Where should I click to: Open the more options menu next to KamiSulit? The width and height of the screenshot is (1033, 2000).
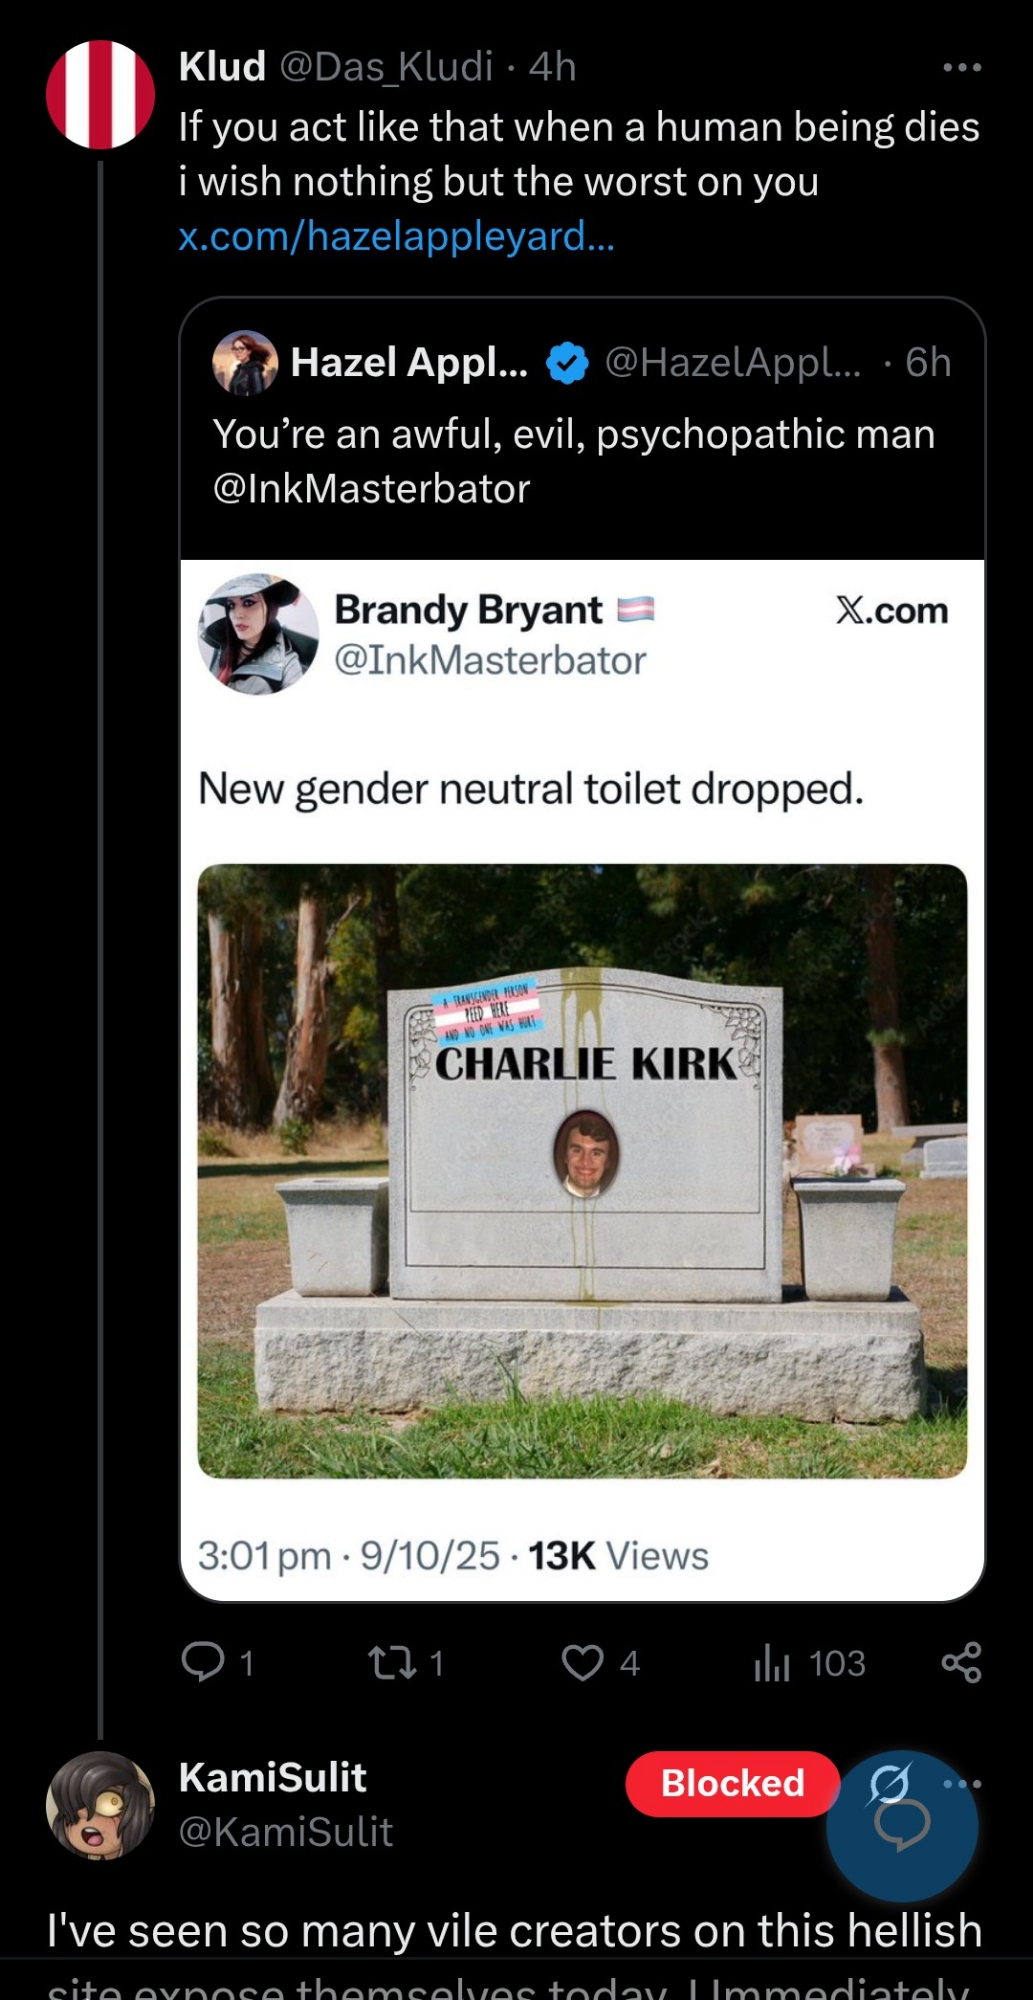(963, 1783)
